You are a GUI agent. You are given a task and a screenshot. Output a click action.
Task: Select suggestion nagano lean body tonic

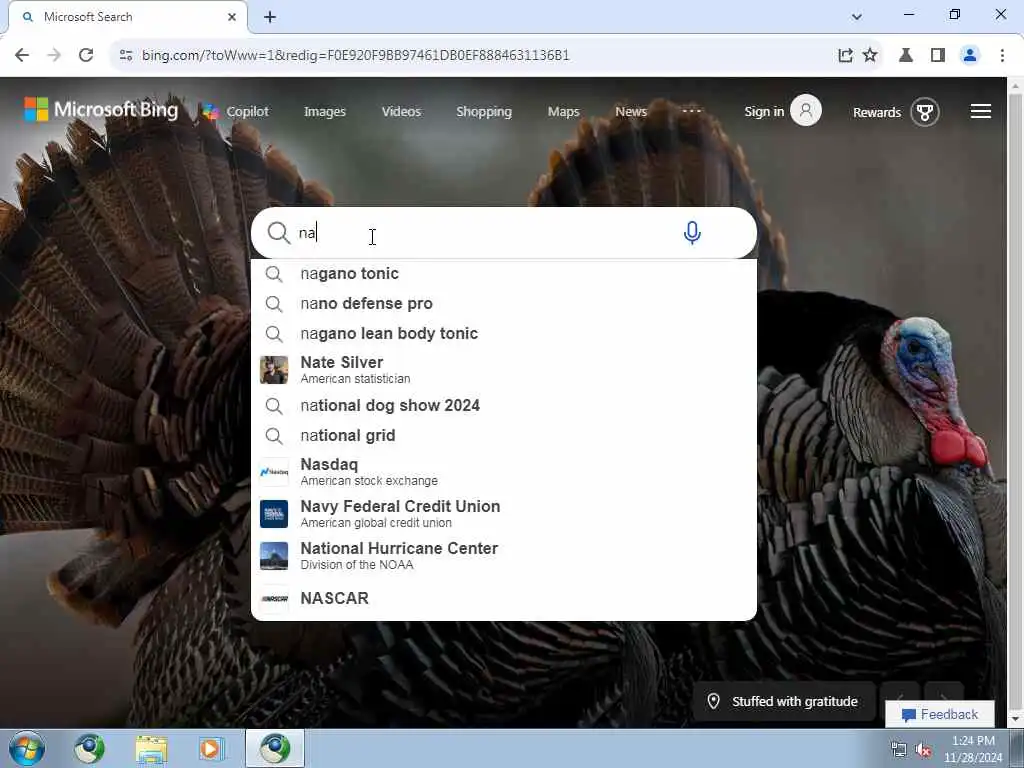pyautogui.click(x=504, y=334)
